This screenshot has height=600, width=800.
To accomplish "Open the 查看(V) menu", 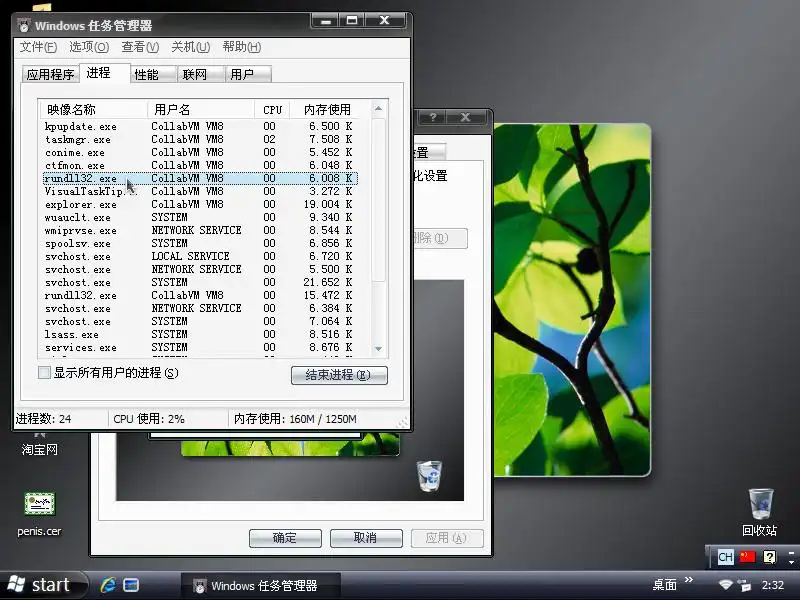I will coord(140,47).
